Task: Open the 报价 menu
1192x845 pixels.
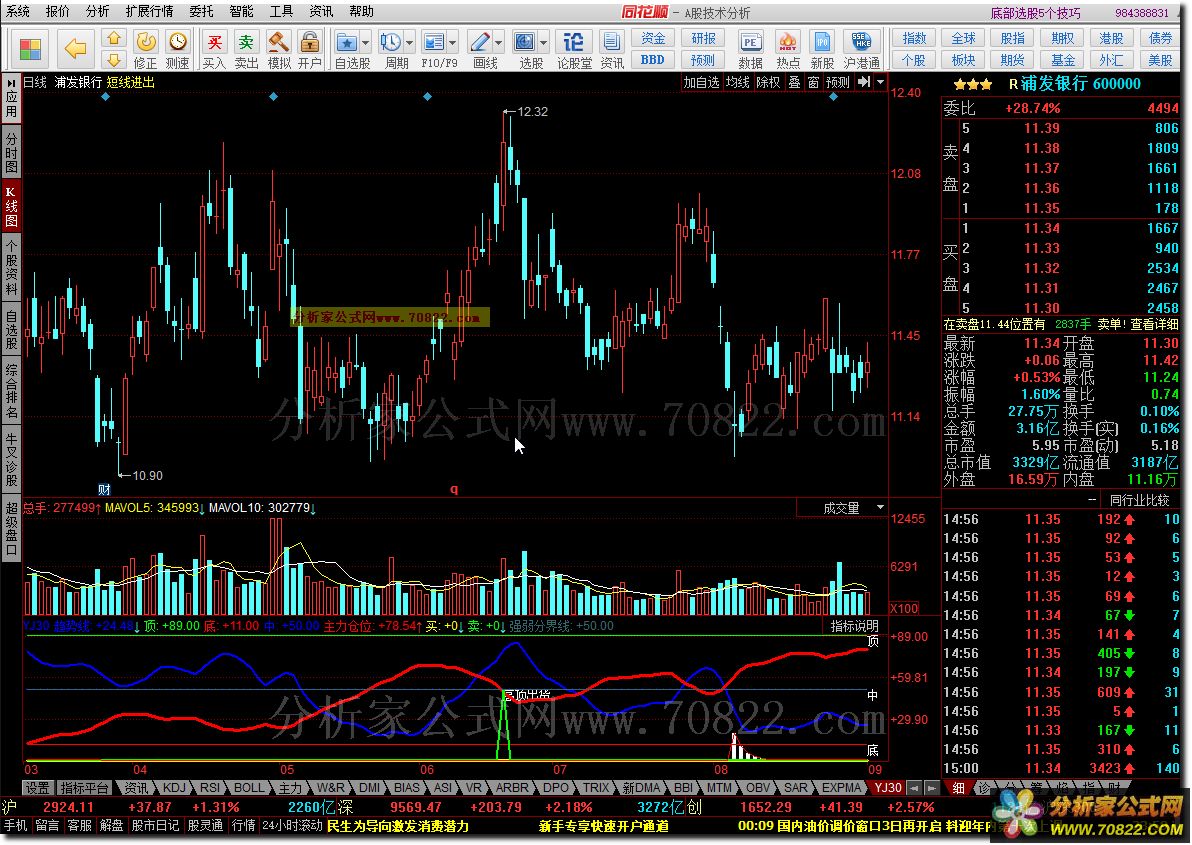Action: [x=58, y=11]
